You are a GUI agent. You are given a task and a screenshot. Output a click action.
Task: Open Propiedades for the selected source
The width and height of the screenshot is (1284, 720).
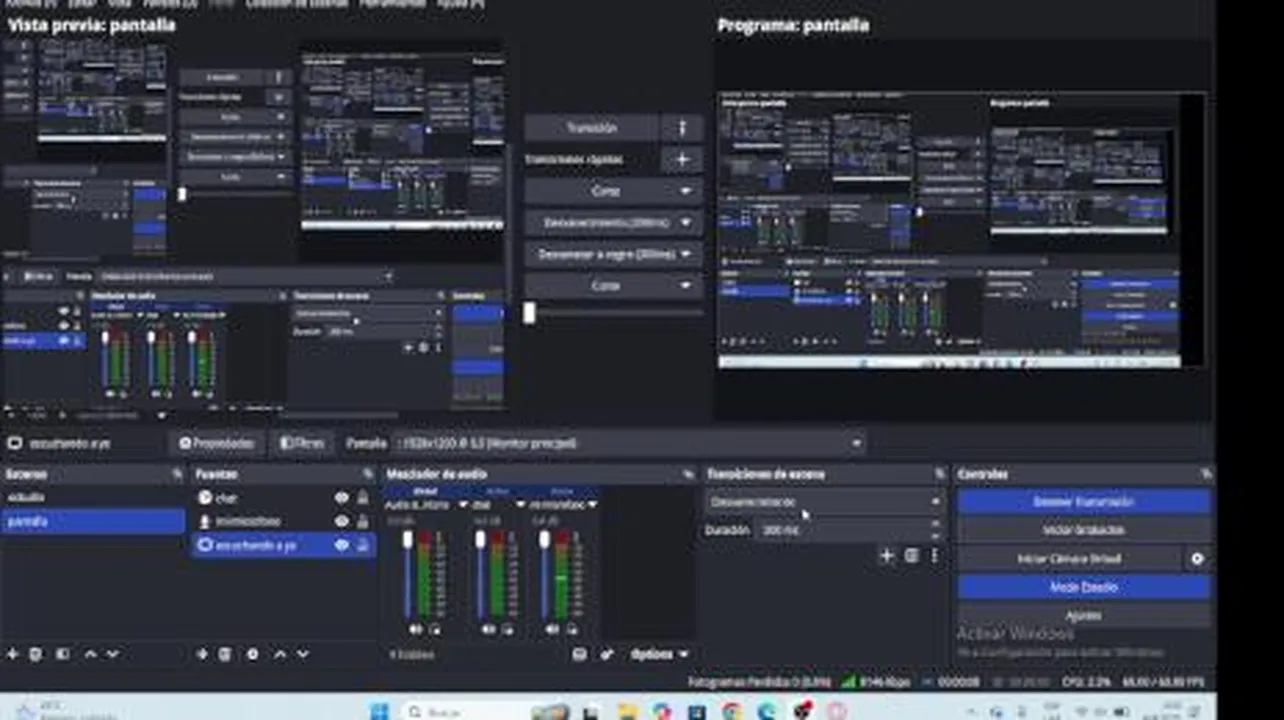pyautogui.click(x=216, y=443)
